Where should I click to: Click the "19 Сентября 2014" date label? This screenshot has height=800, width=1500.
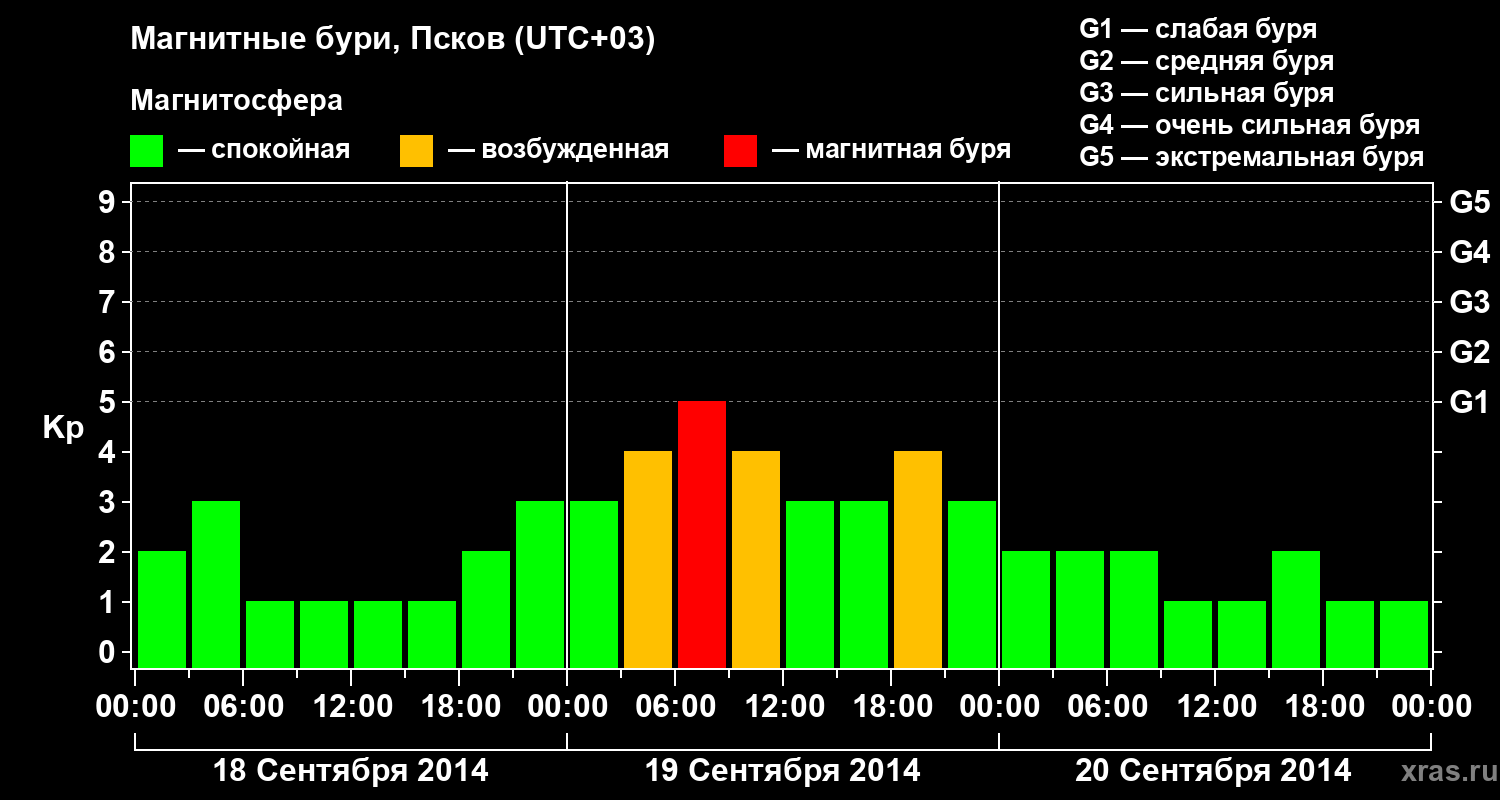click(x=783, y=771)
